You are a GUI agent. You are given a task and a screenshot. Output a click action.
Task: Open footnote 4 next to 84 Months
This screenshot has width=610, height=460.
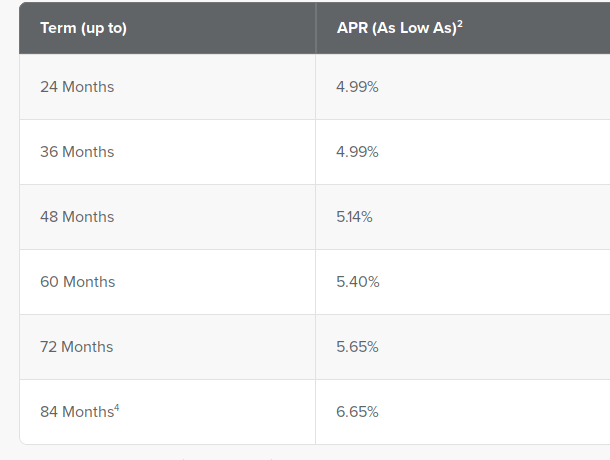[117, 406]
